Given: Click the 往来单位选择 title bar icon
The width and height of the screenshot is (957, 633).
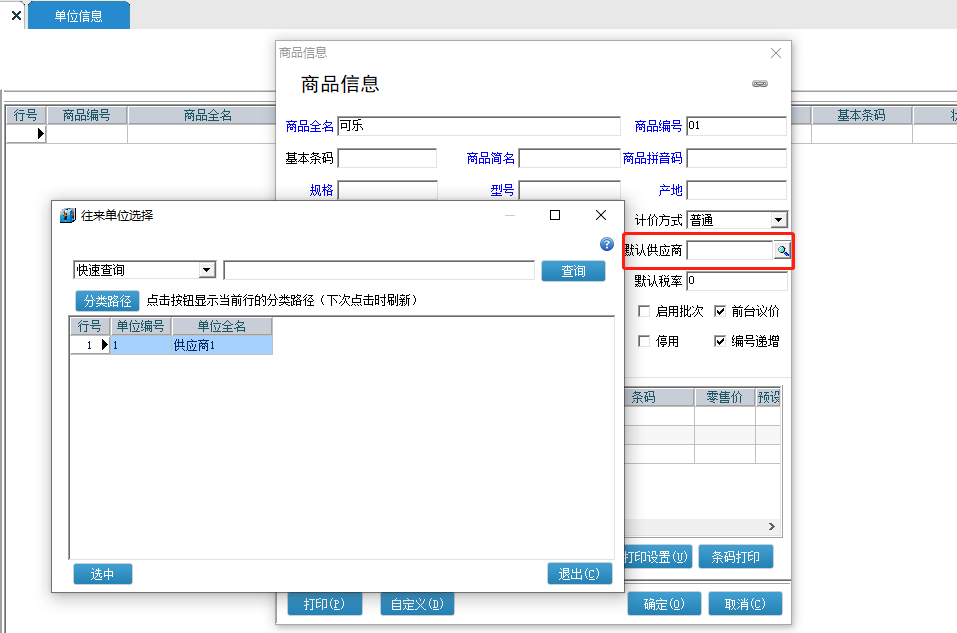Looking at the screenshot, I should [x=66, y=214].
